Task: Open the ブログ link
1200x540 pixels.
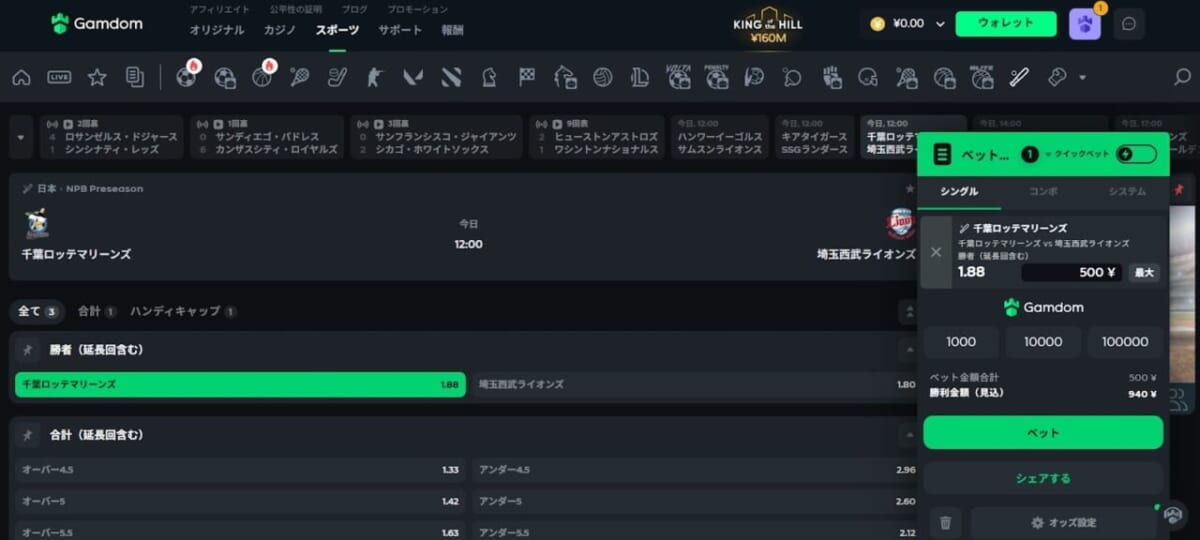Action: [355, 9]
